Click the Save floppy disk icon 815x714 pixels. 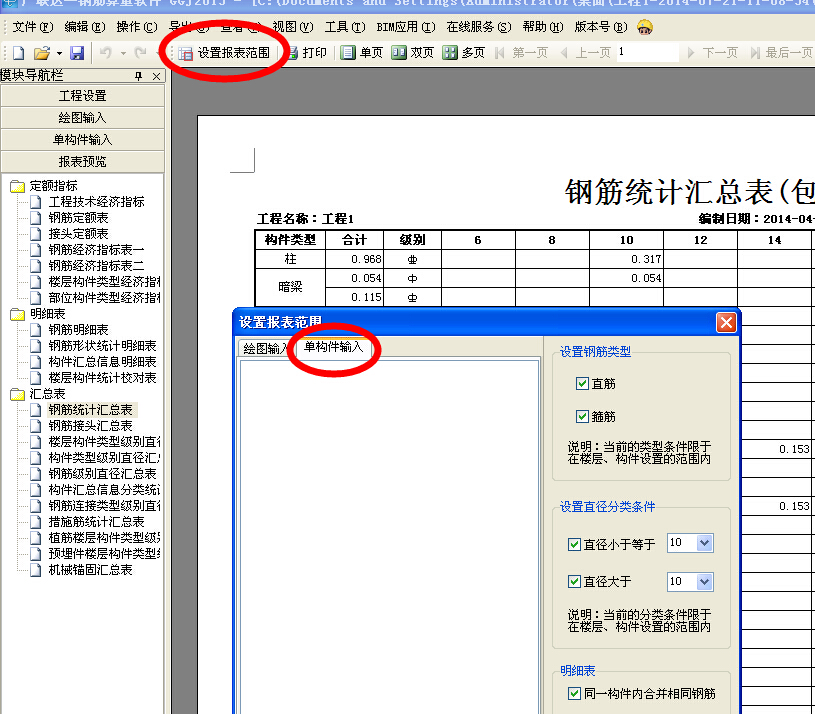coord(77,52)
